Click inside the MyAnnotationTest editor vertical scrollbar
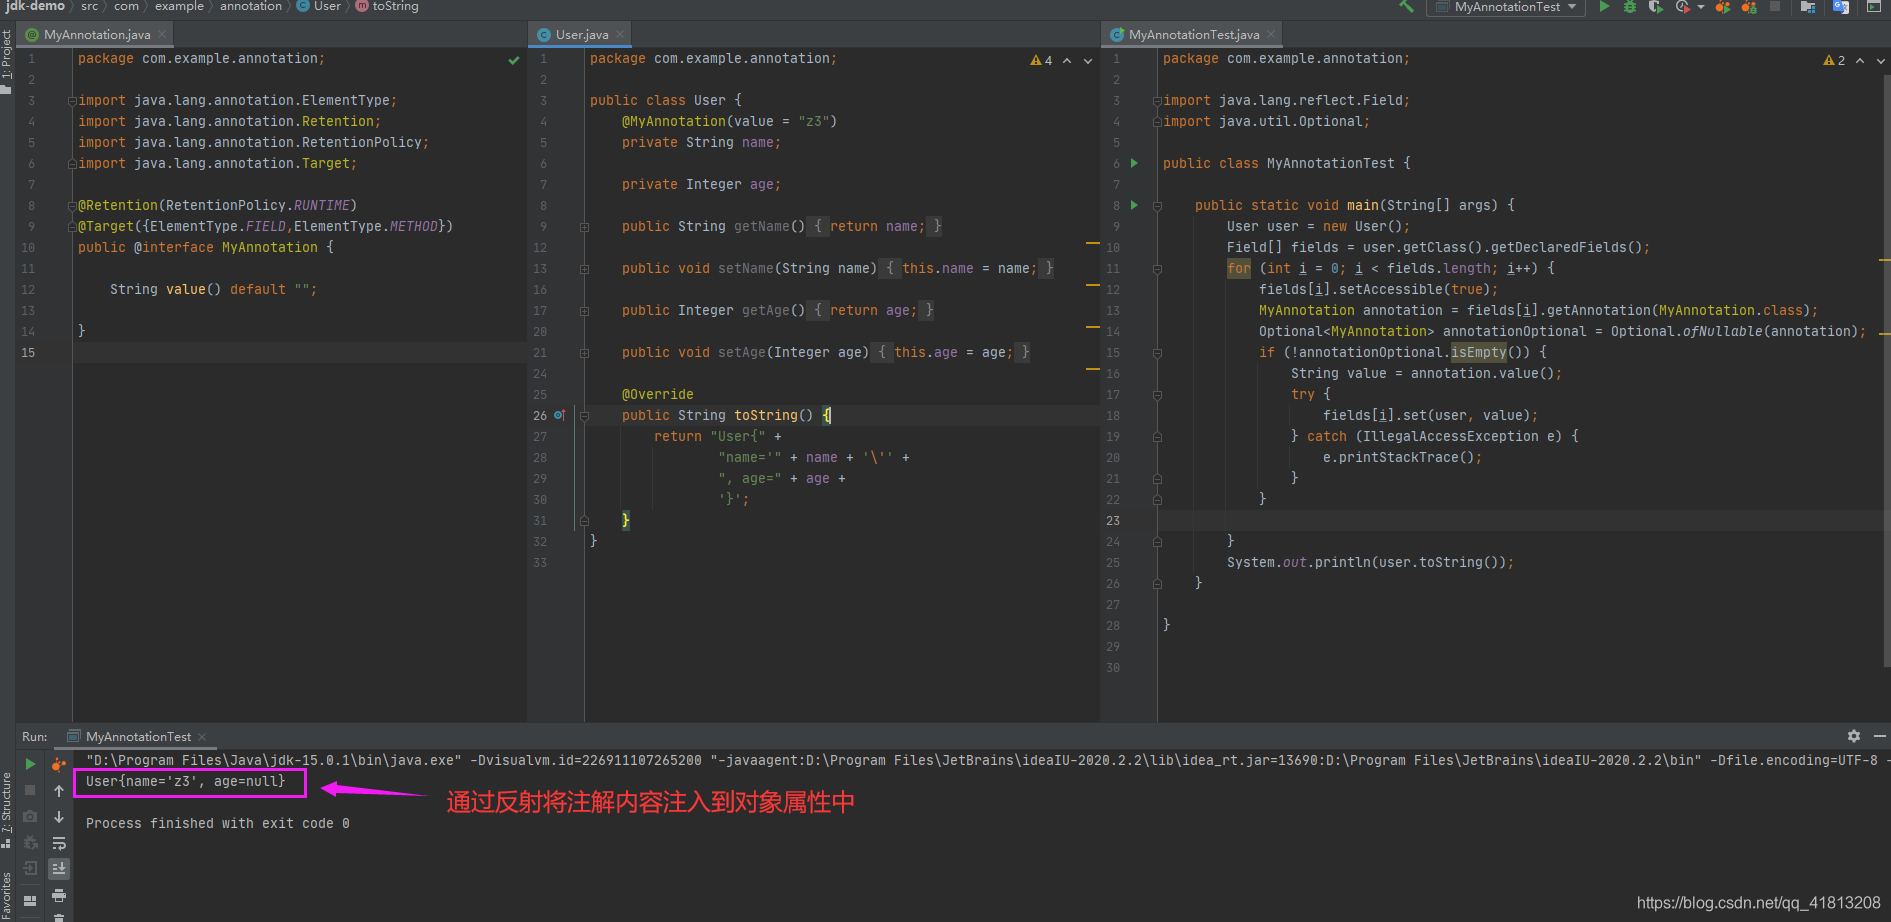Screen dimensions: 1891x922 tap(1886, 370)
